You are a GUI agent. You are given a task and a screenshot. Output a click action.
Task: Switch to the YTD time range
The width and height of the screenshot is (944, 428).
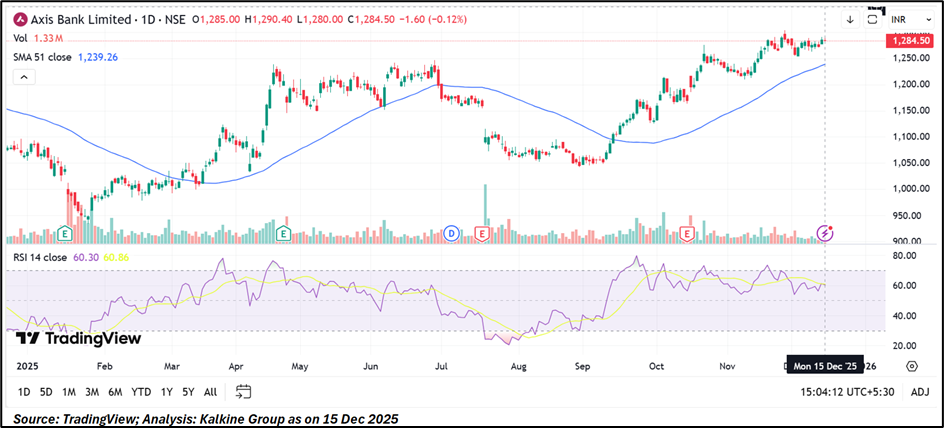click(141, 391)
